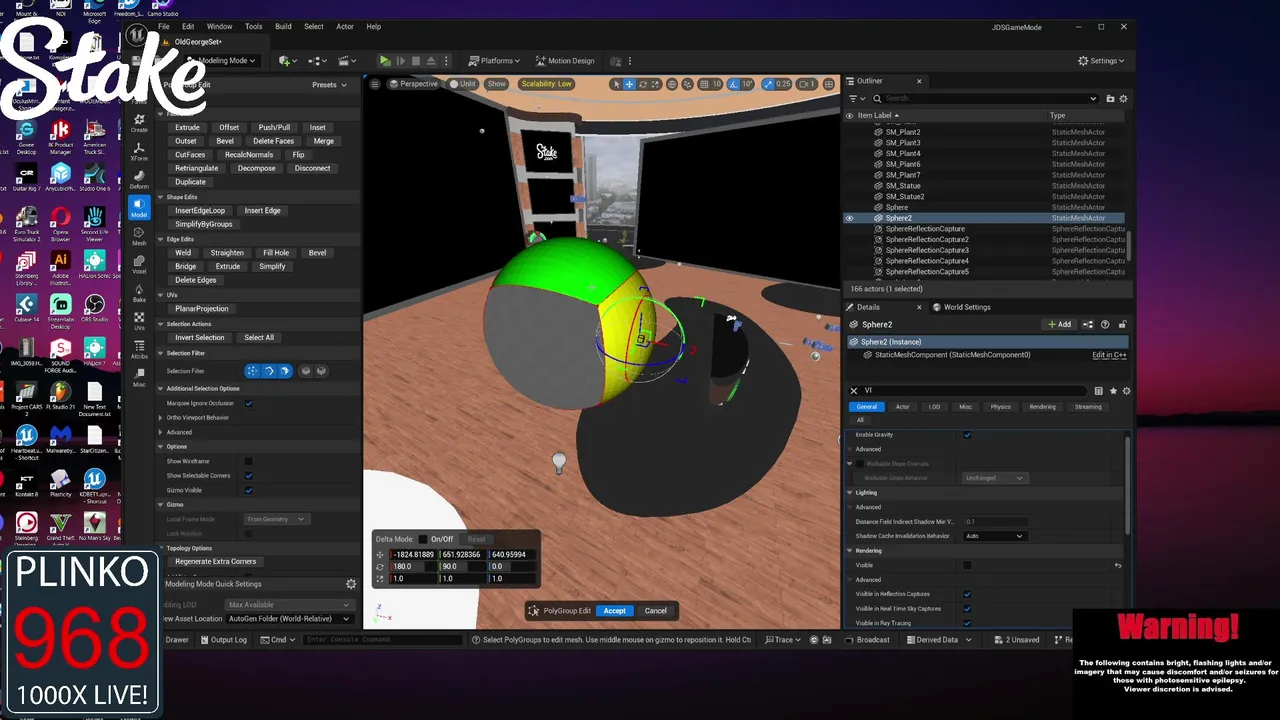Click the green Play button
Viewport: 1280px width, 720px height.
click(385, 61)
